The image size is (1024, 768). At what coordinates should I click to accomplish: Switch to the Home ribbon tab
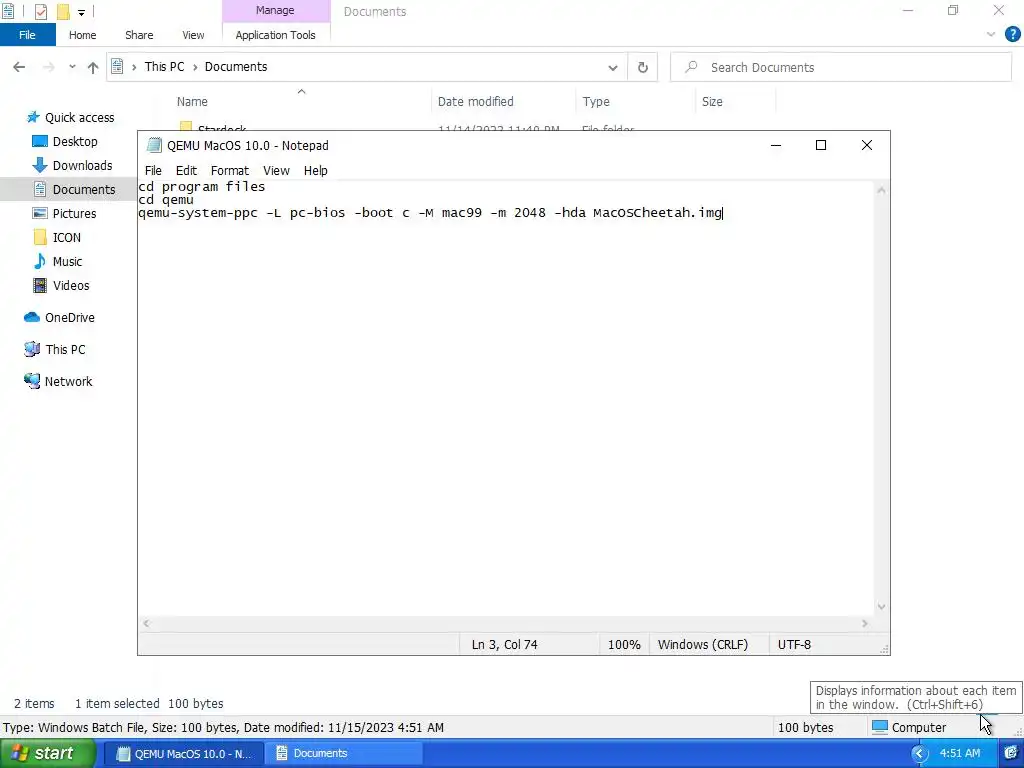(82, 35)
